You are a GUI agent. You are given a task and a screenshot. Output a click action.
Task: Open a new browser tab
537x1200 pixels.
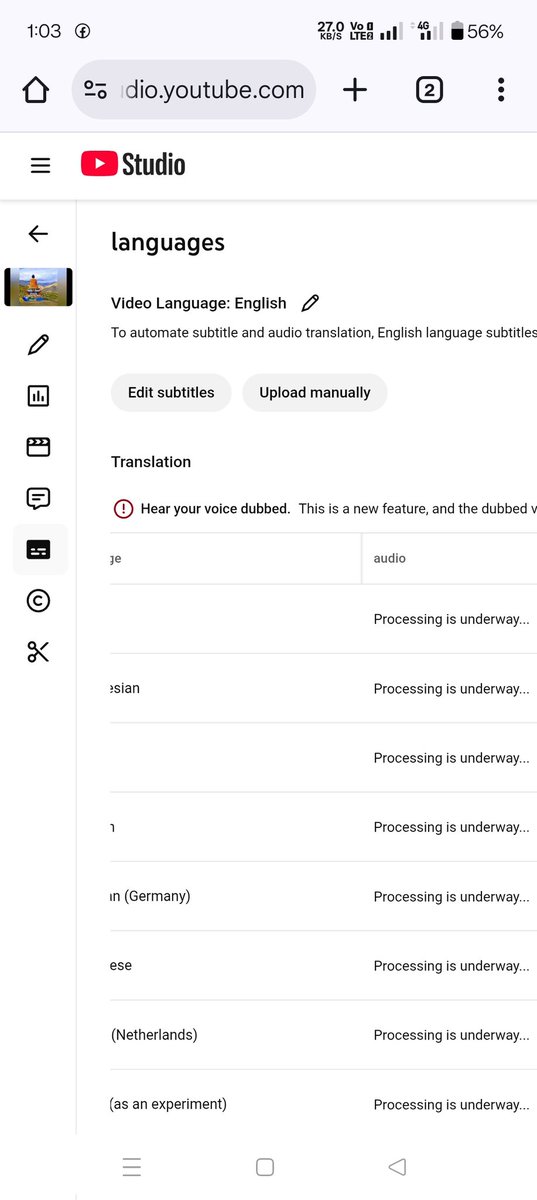tap(355, 90)
